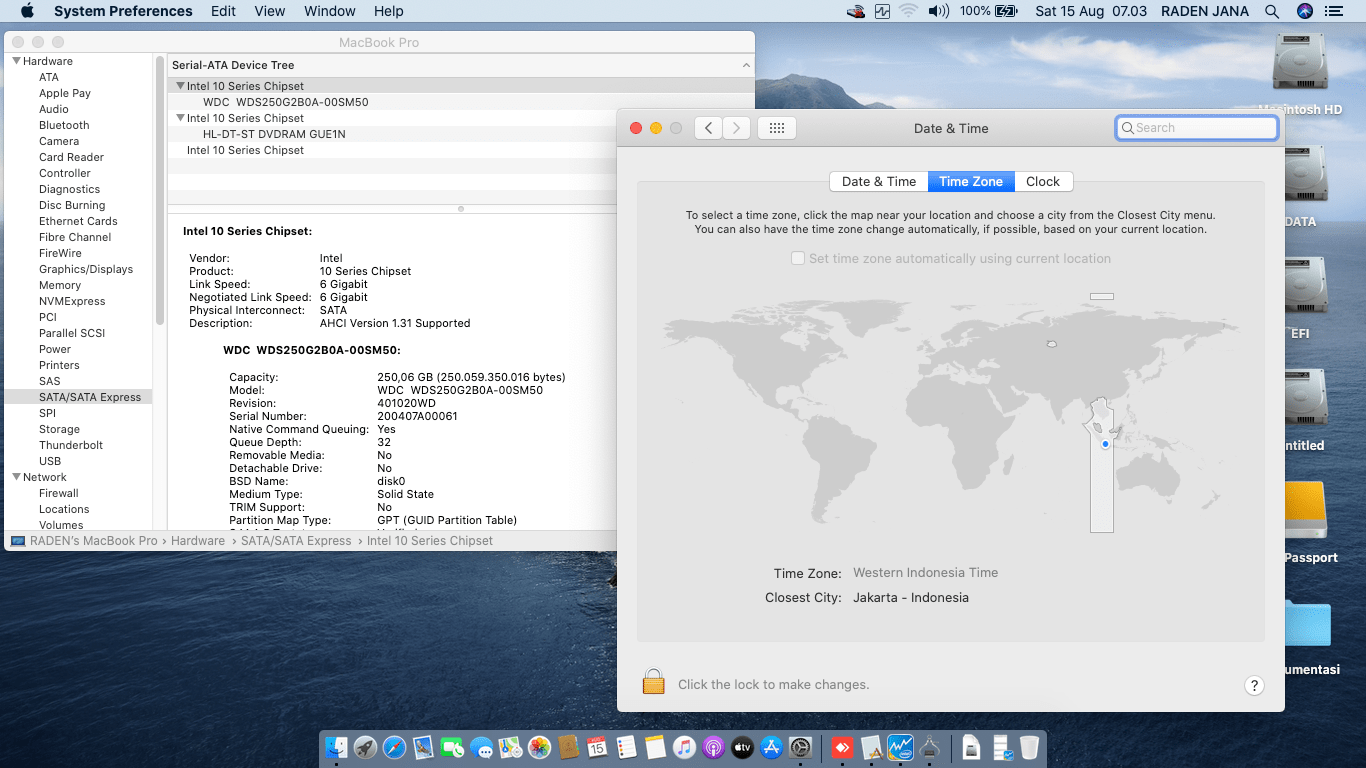The height and width of the screenshot is (768, 1366).
Task: Select Bluetooth in the sidebar
Action: pos(64,125)
